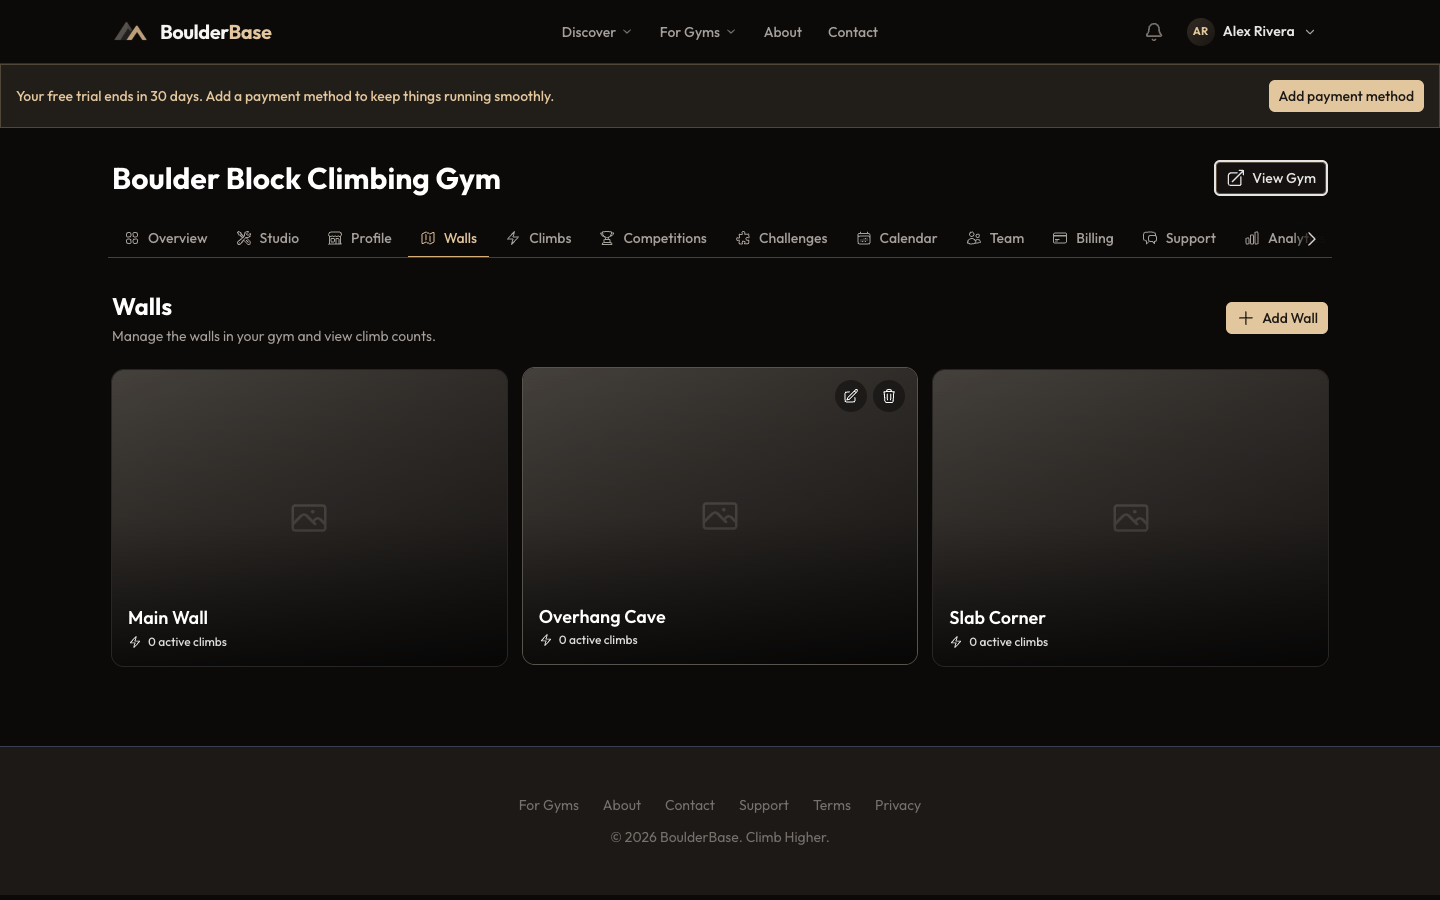
Task: Open the Privacy footer link
Action: pyautogui.click(x=898, y=805)
